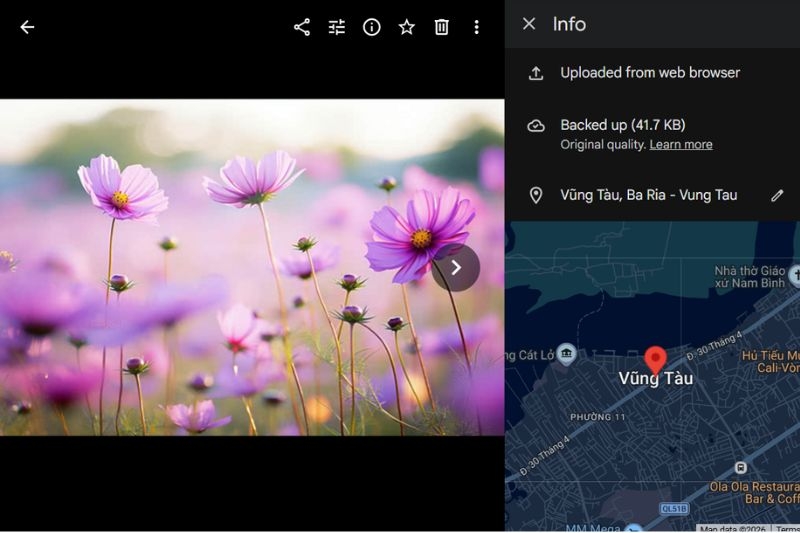Click the red map pin marker
The image size is (800, 533).
click(x=655, y=360)
